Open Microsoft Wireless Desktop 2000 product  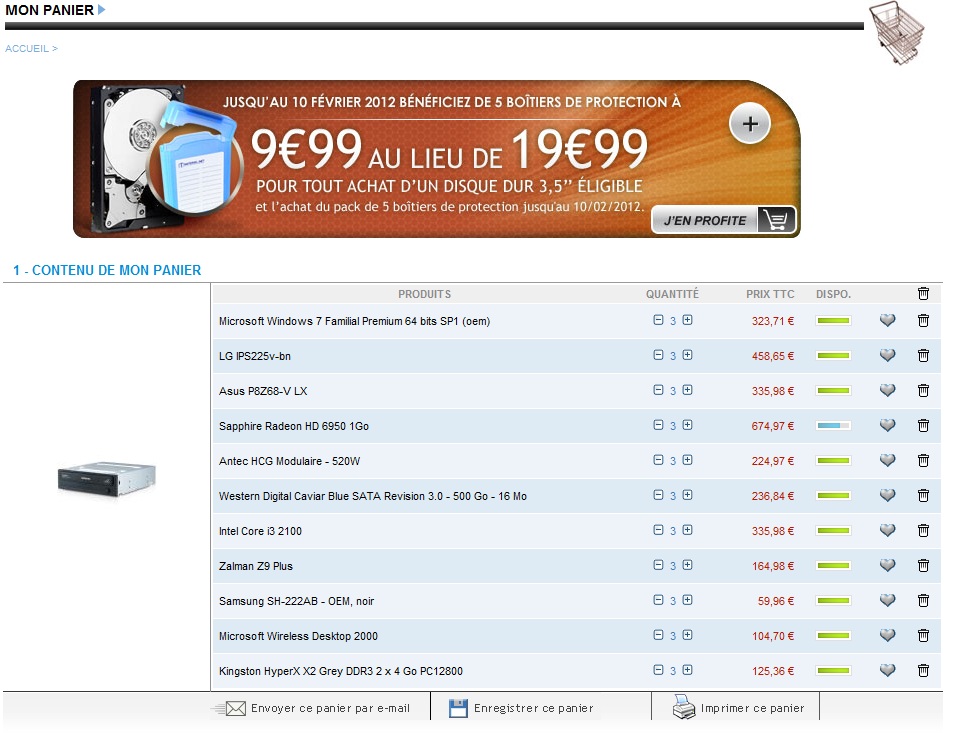click(x=298, y=636)
